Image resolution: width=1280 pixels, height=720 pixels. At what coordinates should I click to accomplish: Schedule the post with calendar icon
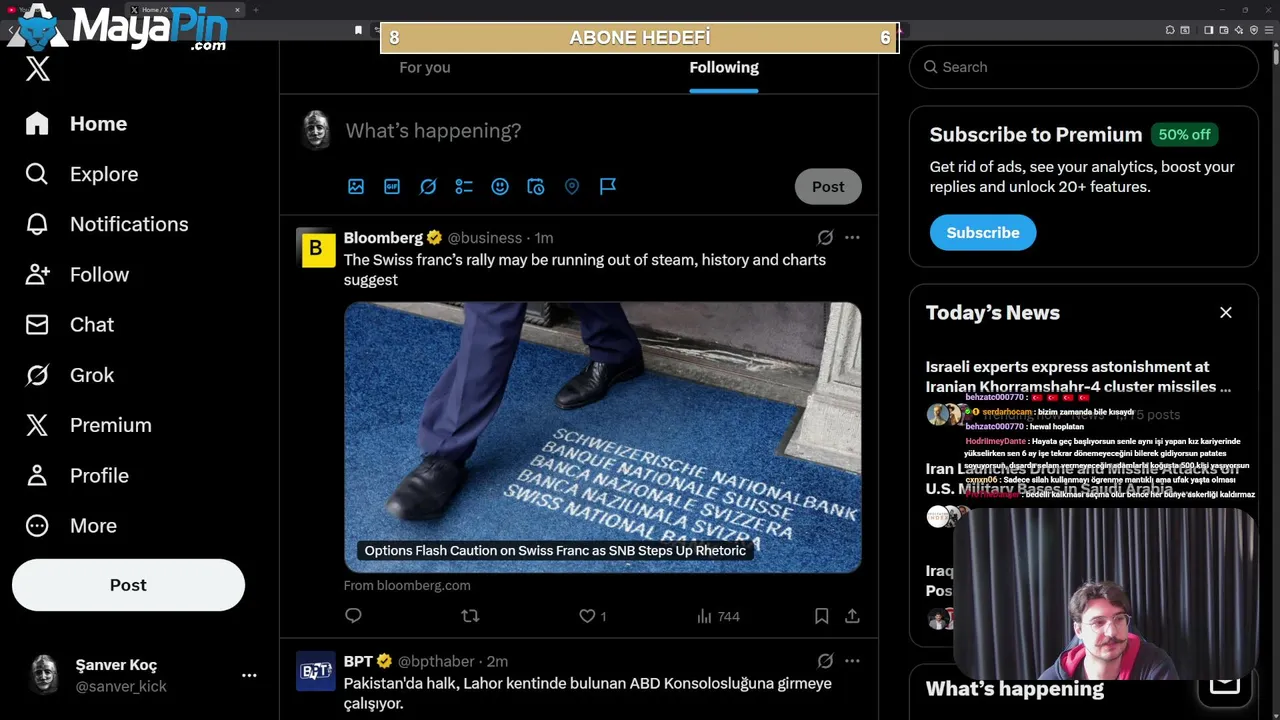pyautogui.click(x=536, y=186)
